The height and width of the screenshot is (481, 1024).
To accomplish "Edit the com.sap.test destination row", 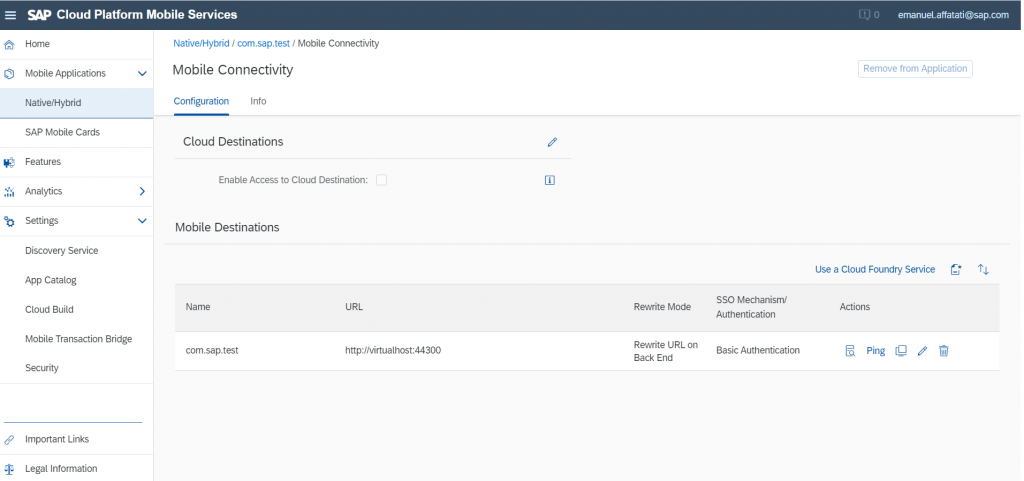I will tap(922, 351).
